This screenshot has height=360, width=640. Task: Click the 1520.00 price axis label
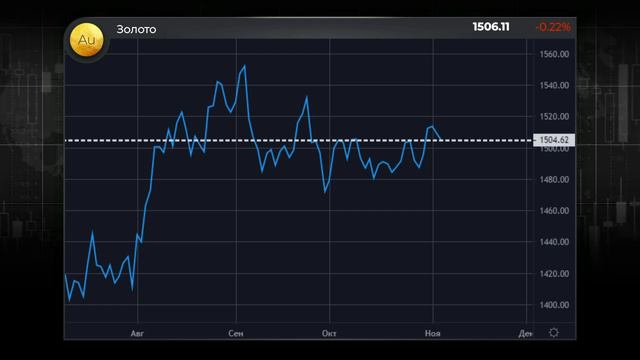click(x=554, y=117)
